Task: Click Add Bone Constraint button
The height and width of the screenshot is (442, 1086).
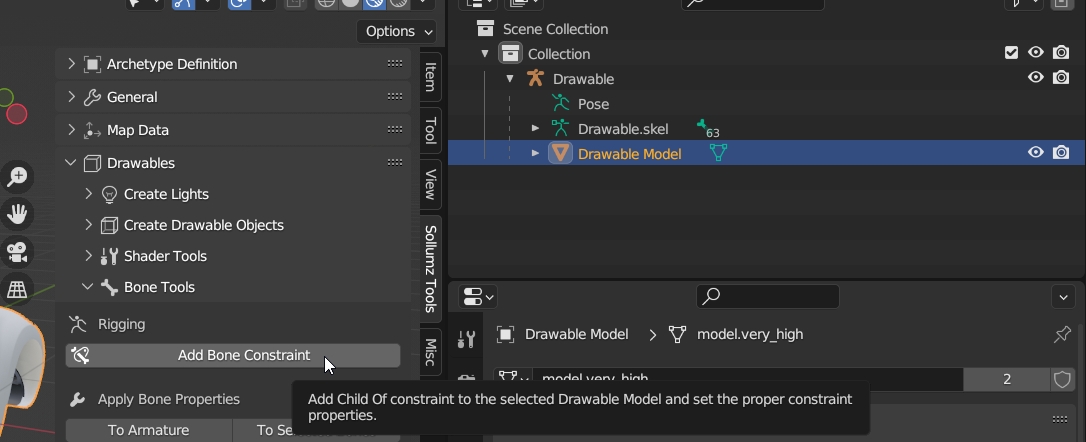Action: point(233,355)
